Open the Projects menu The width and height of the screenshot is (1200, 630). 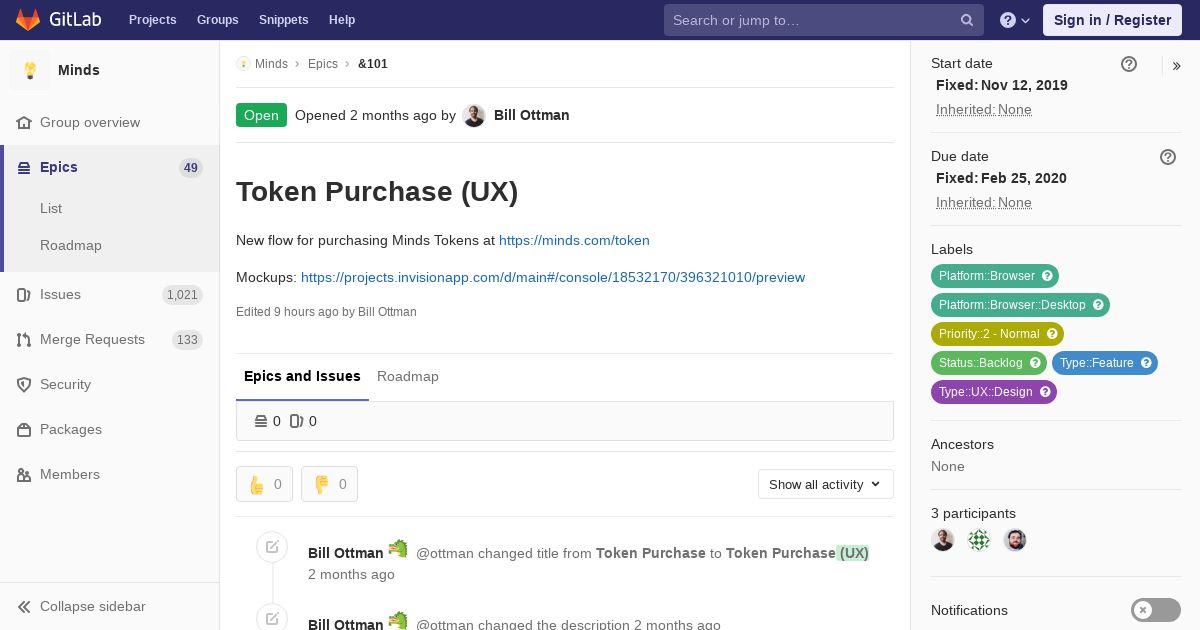(x=152, y=20)
